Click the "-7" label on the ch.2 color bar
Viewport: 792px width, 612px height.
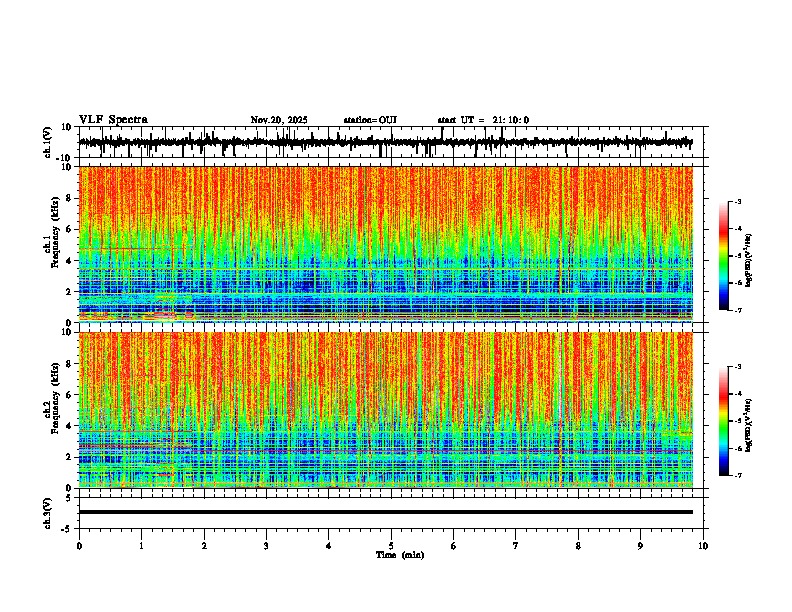(x=738, y=475)
